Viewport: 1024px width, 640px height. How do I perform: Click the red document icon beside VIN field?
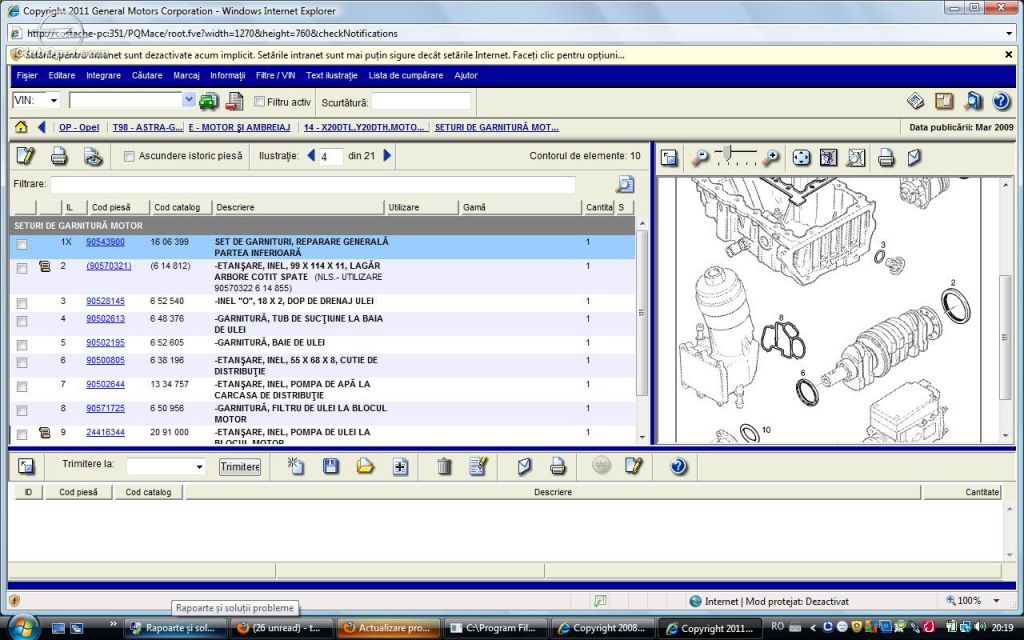[x=234, y=101]
